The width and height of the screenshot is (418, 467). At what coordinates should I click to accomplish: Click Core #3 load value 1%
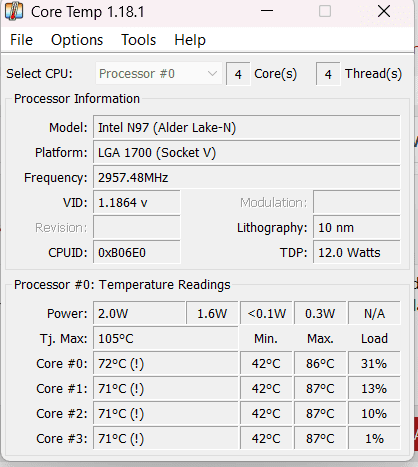tap(374, 439)
